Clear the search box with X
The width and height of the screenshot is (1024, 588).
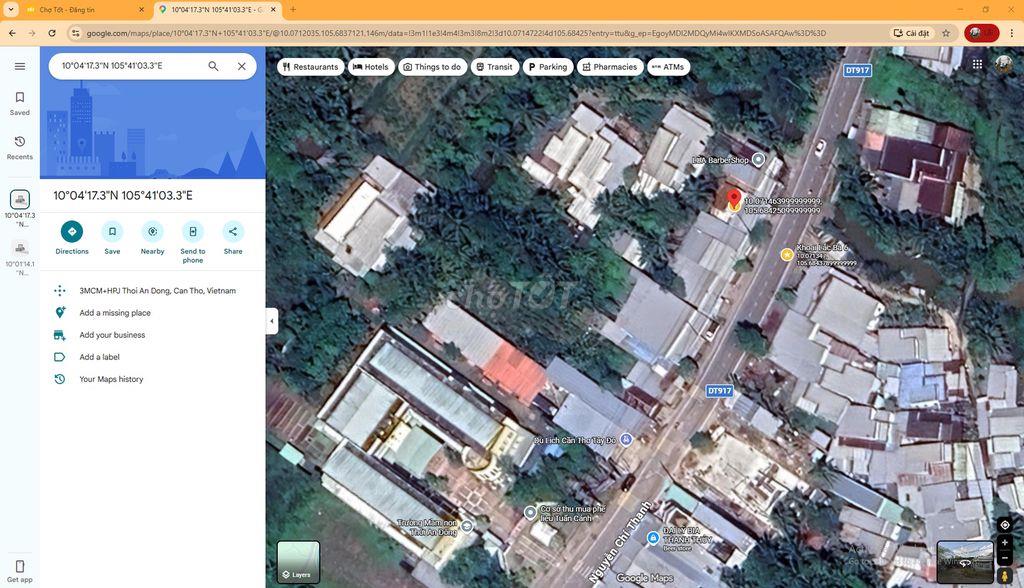click(x=242, y=66)
